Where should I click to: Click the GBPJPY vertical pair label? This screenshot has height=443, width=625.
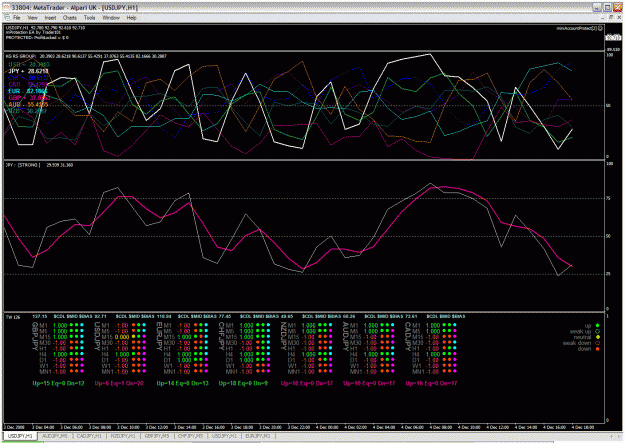[x=35, y=336]
